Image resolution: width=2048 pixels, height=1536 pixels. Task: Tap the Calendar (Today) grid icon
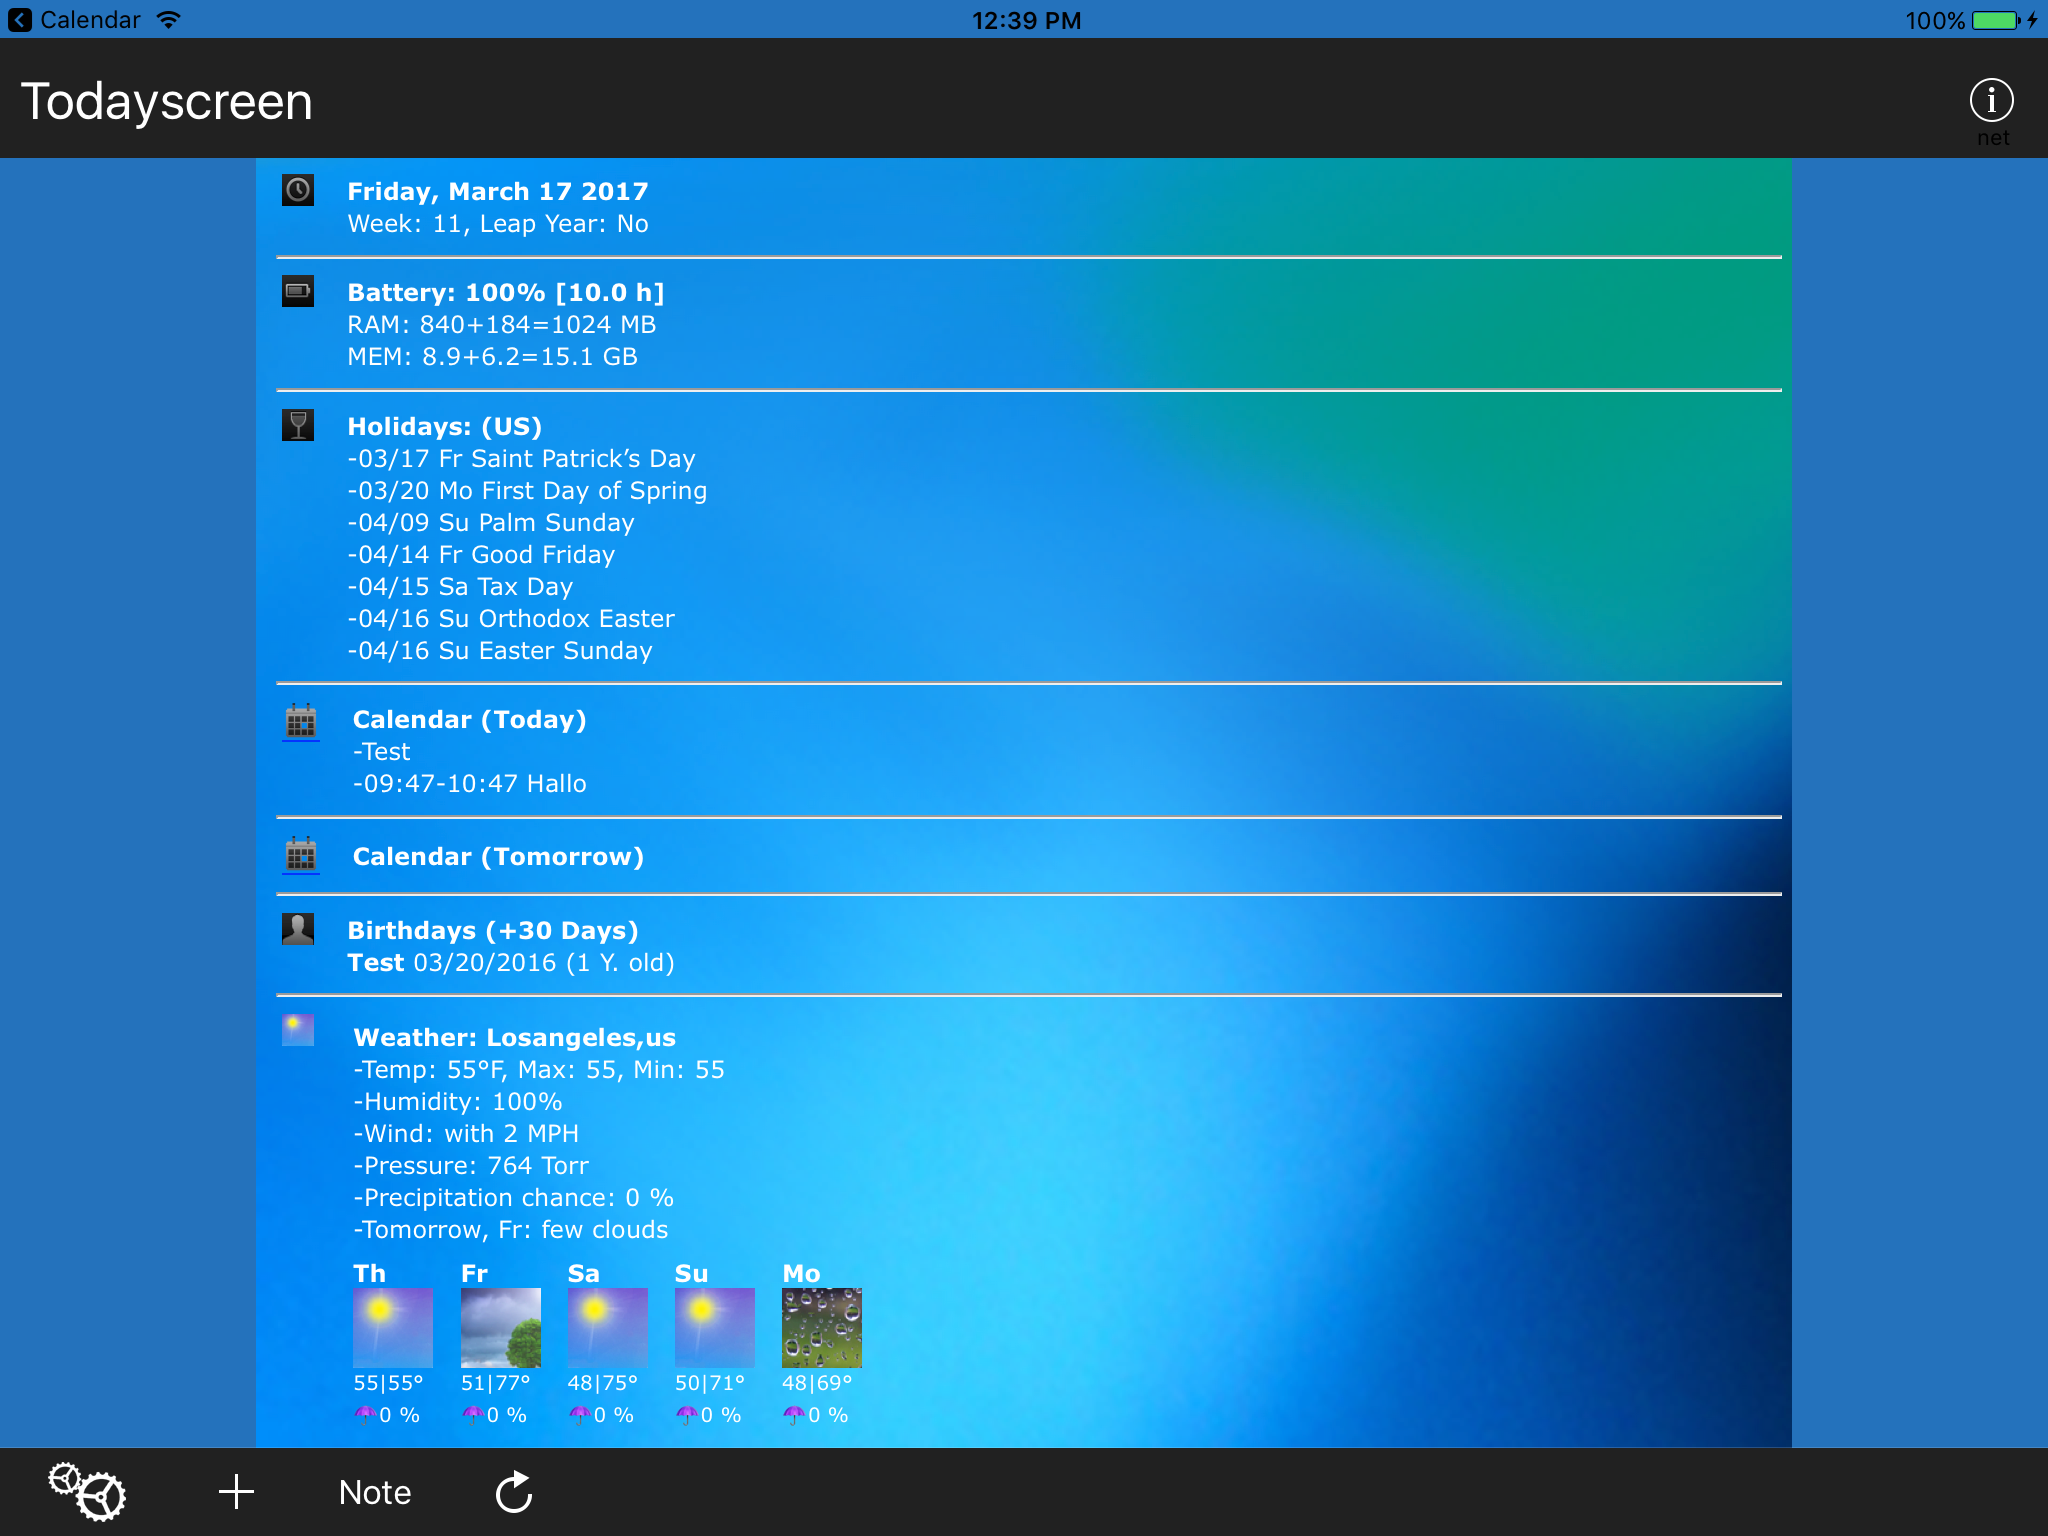301,721
